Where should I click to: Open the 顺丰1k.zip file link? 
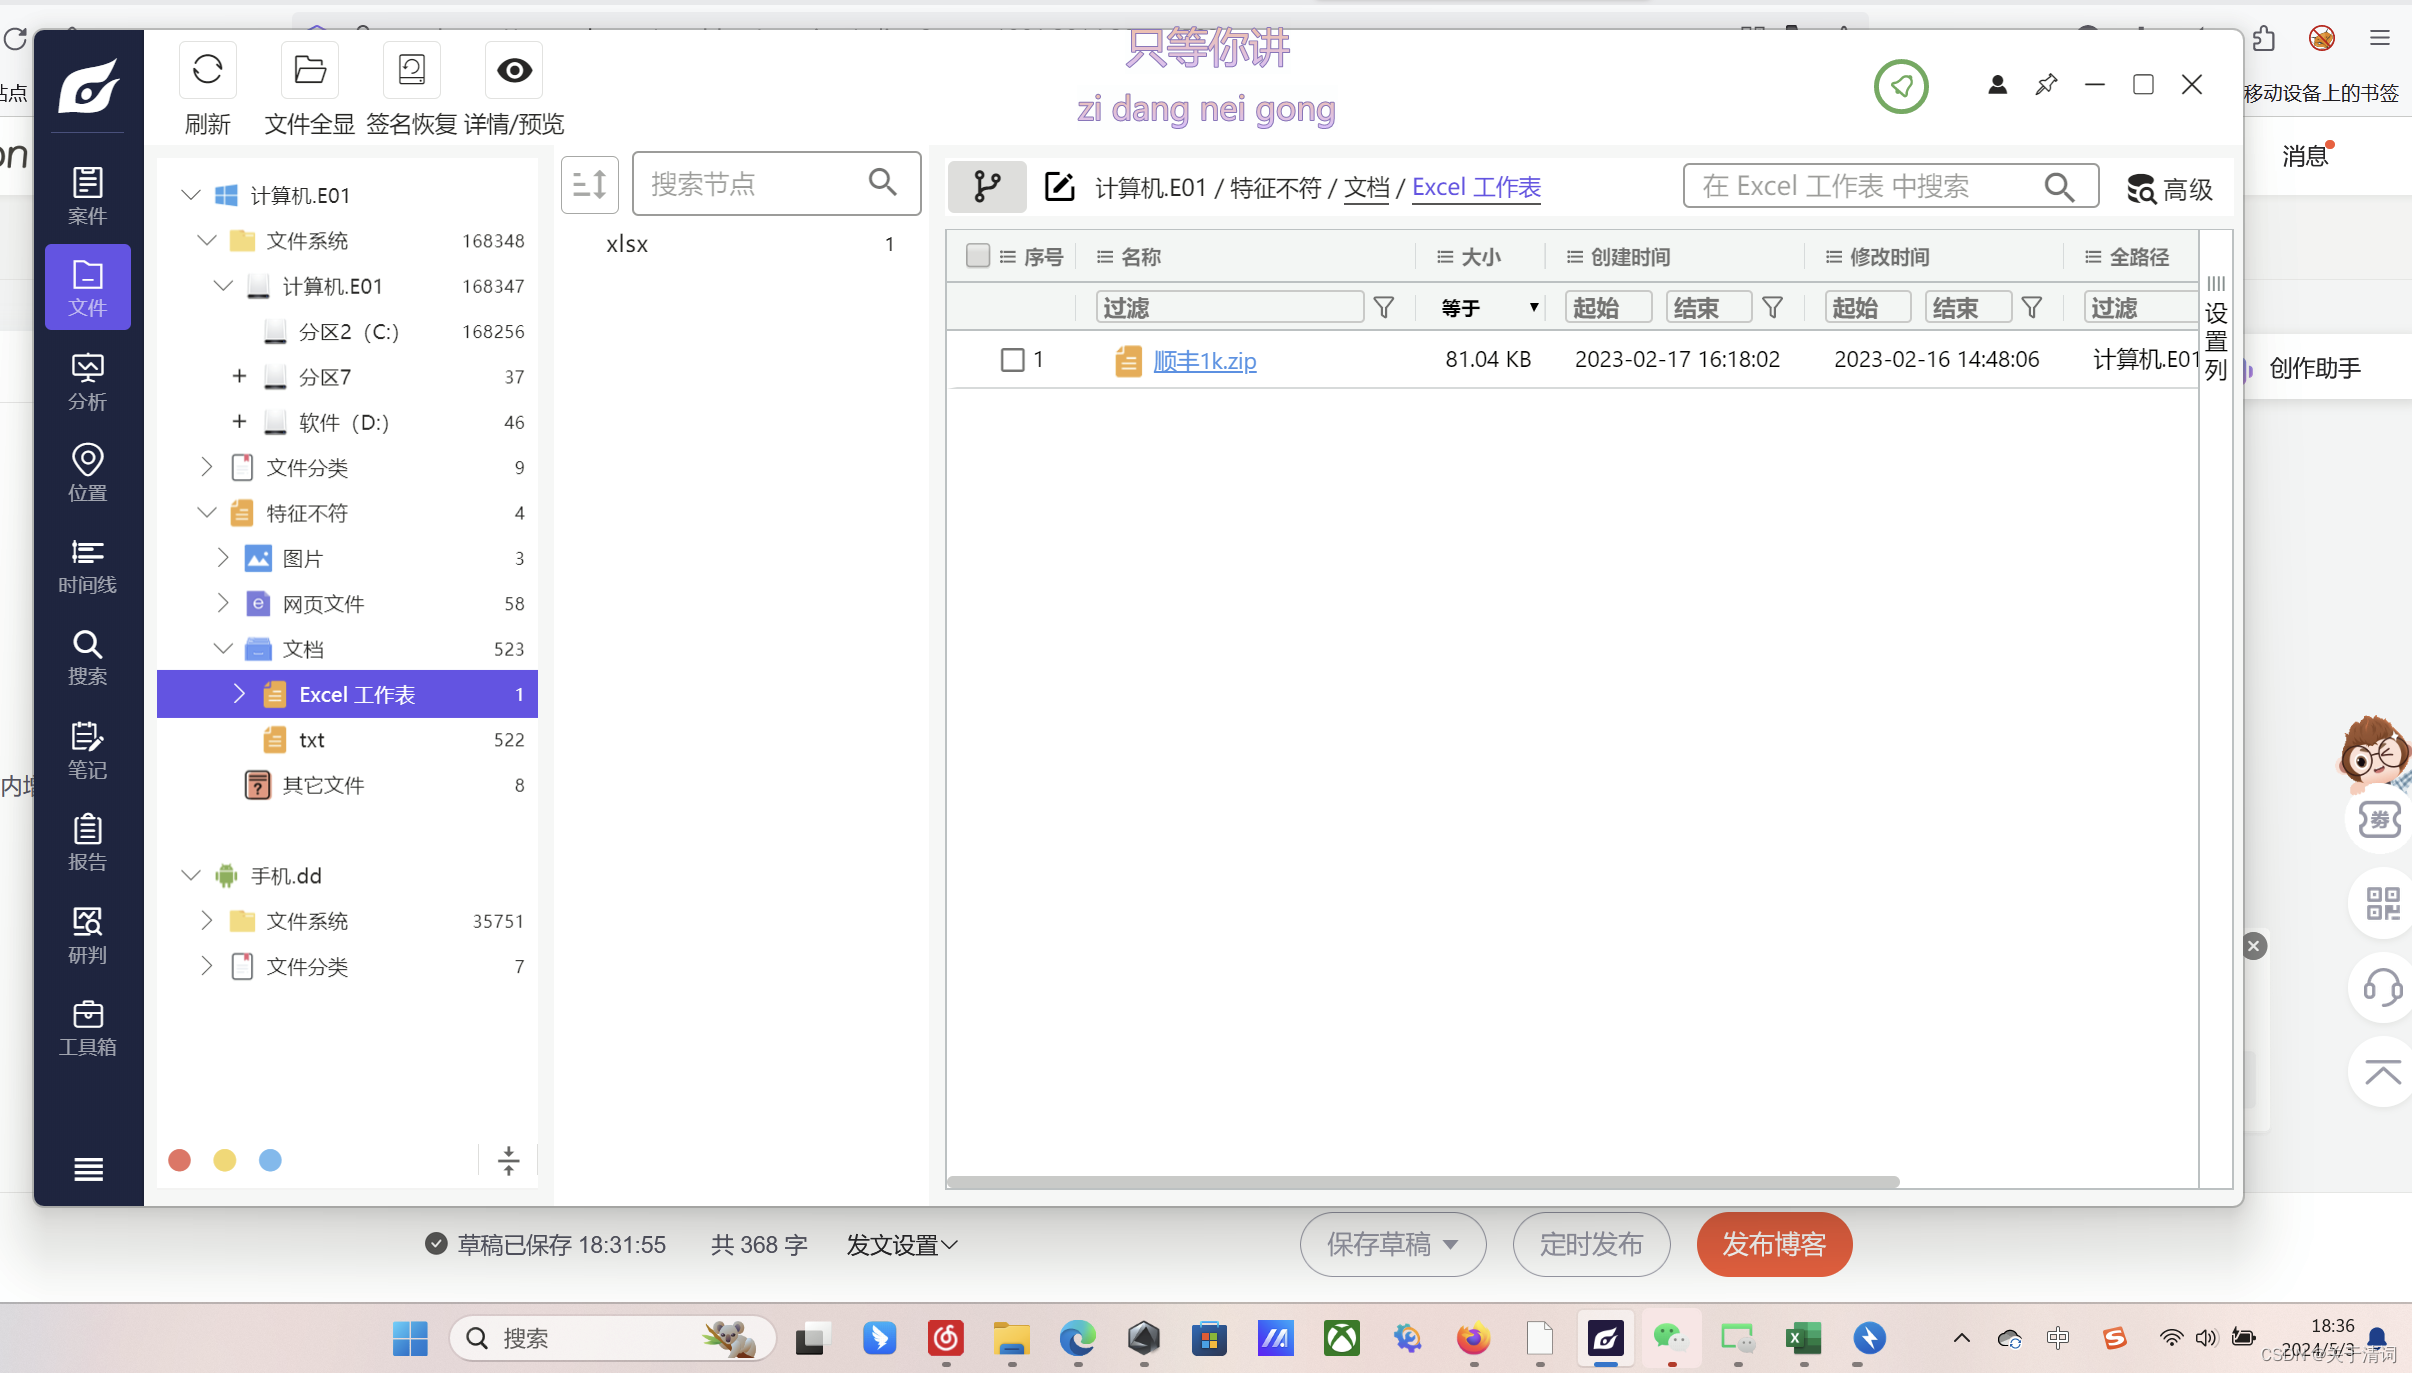[1204, 361]
